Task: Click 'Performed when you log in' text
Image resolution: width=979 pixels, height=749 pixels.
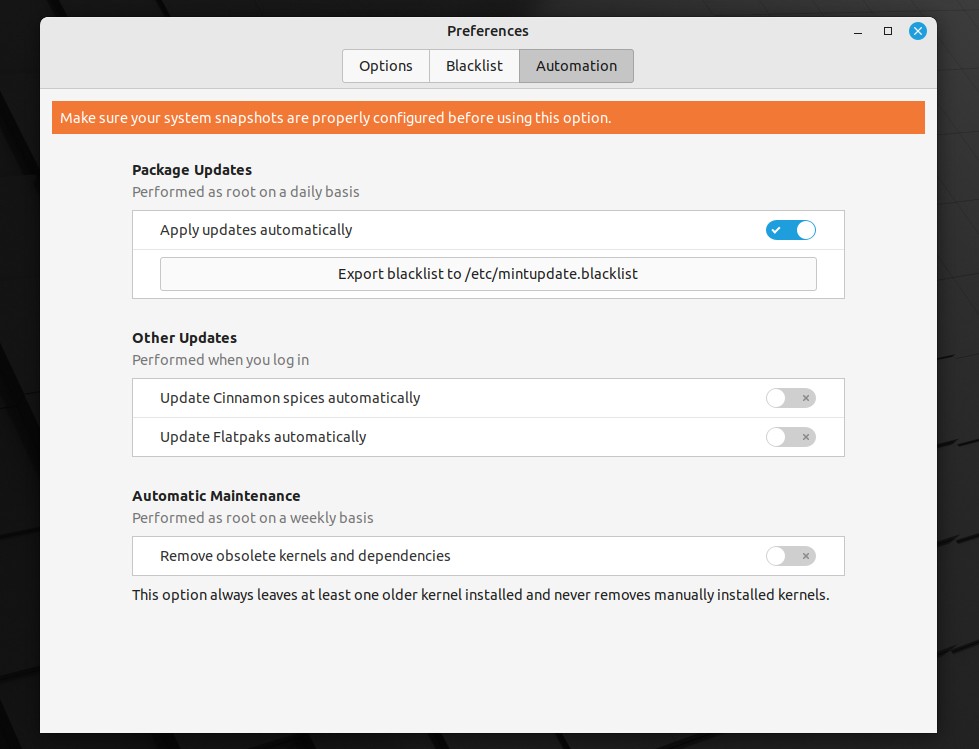Action: click(x=220, y=360)
